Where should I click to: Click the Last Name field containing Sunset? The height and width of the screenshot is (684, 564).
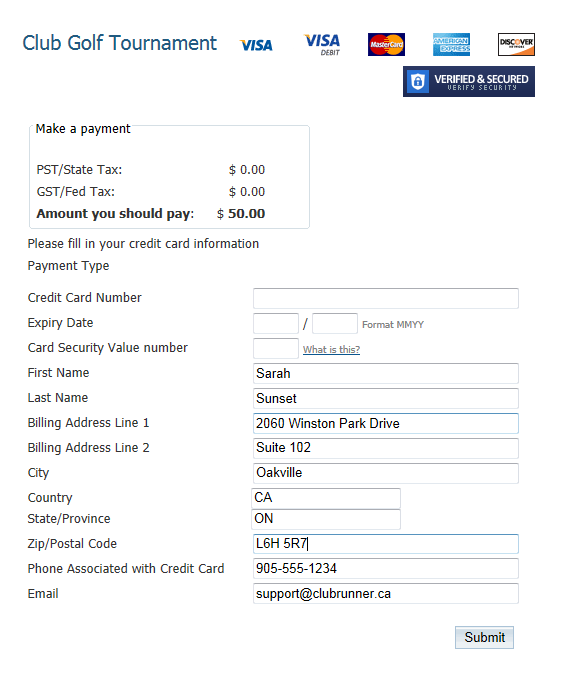[386, 398]
